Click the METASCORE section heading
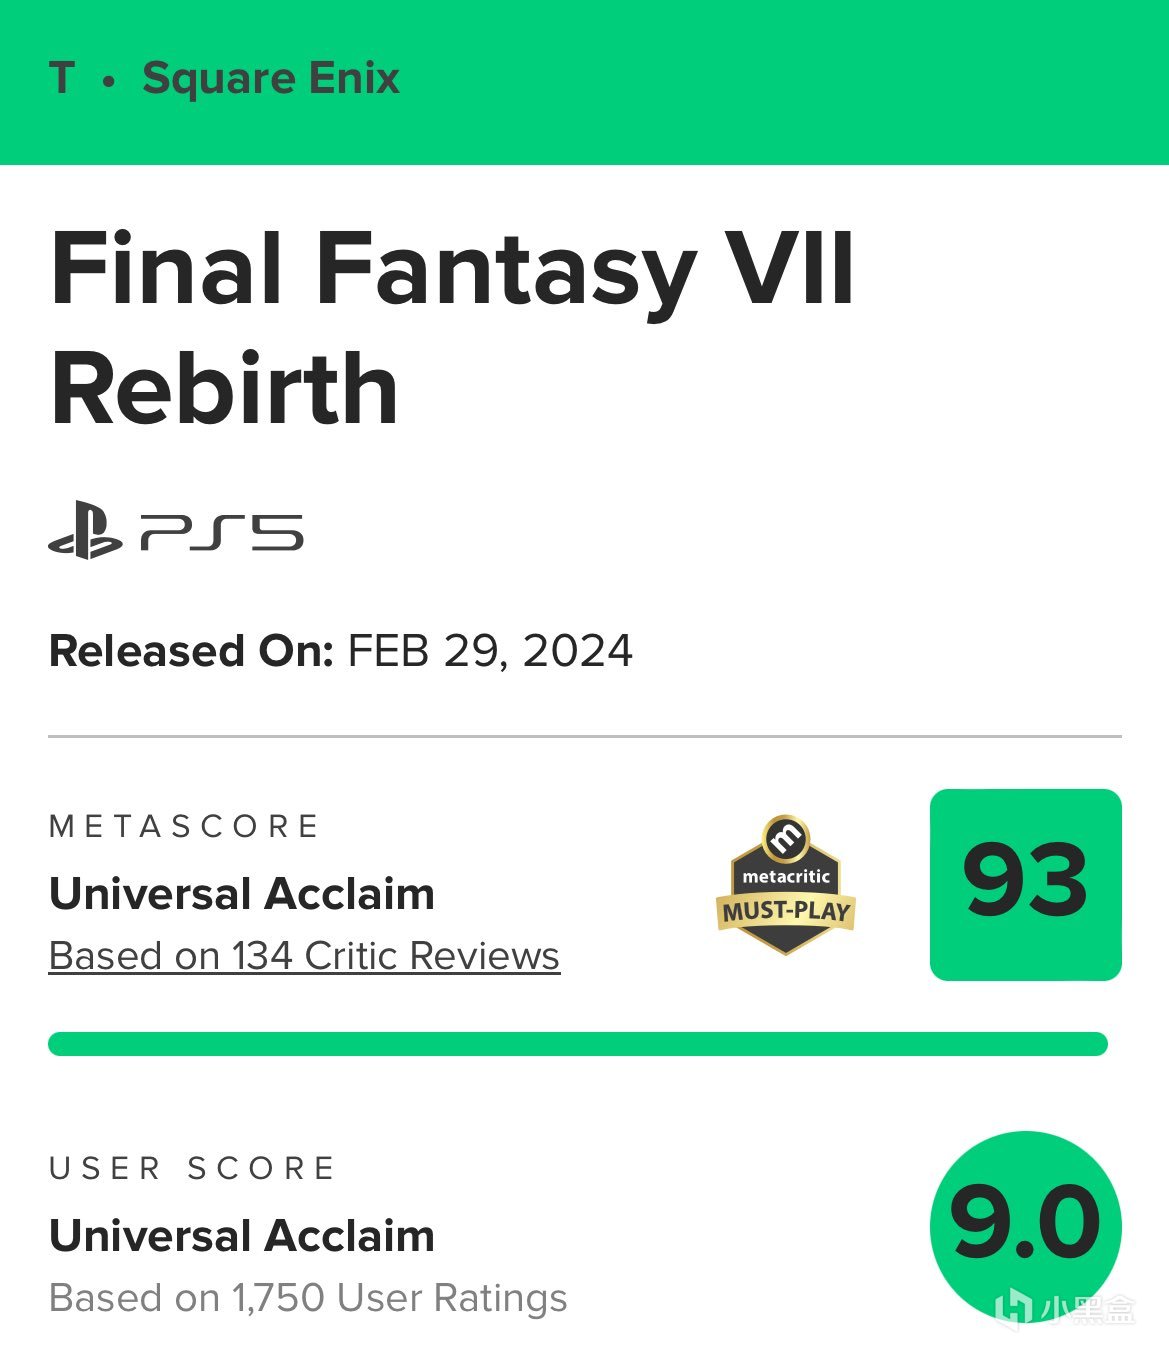The width and height of the screenshot is (1169, 1363). pos(184,826)
